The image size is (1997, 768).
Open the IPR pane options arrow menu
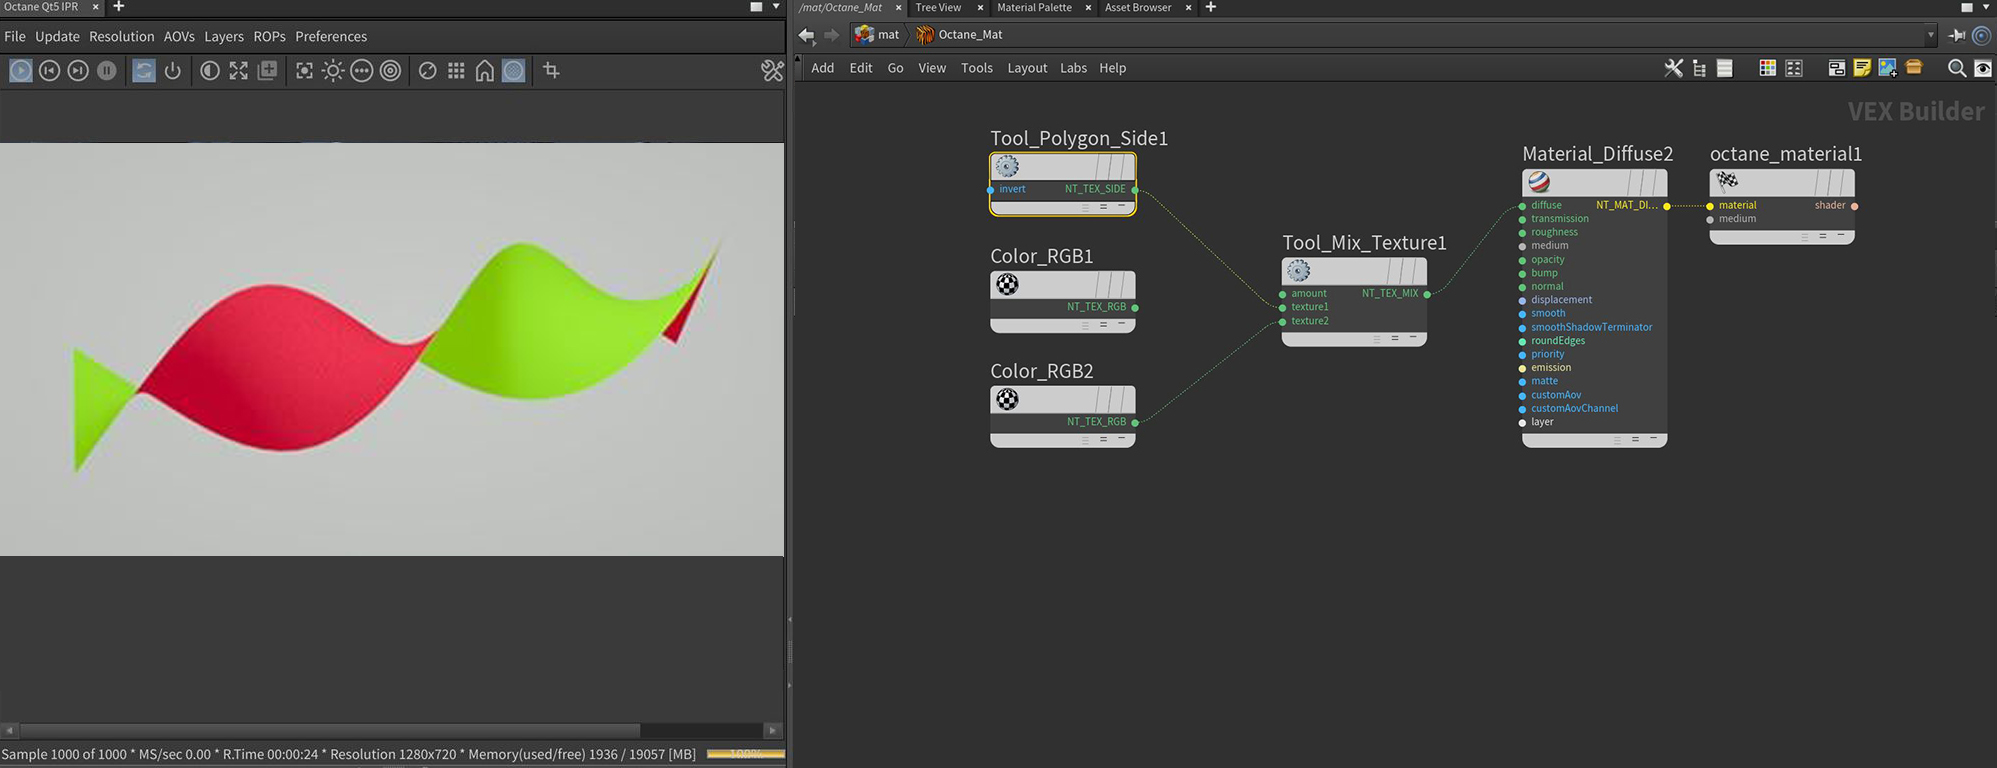(x=776, y=7)
